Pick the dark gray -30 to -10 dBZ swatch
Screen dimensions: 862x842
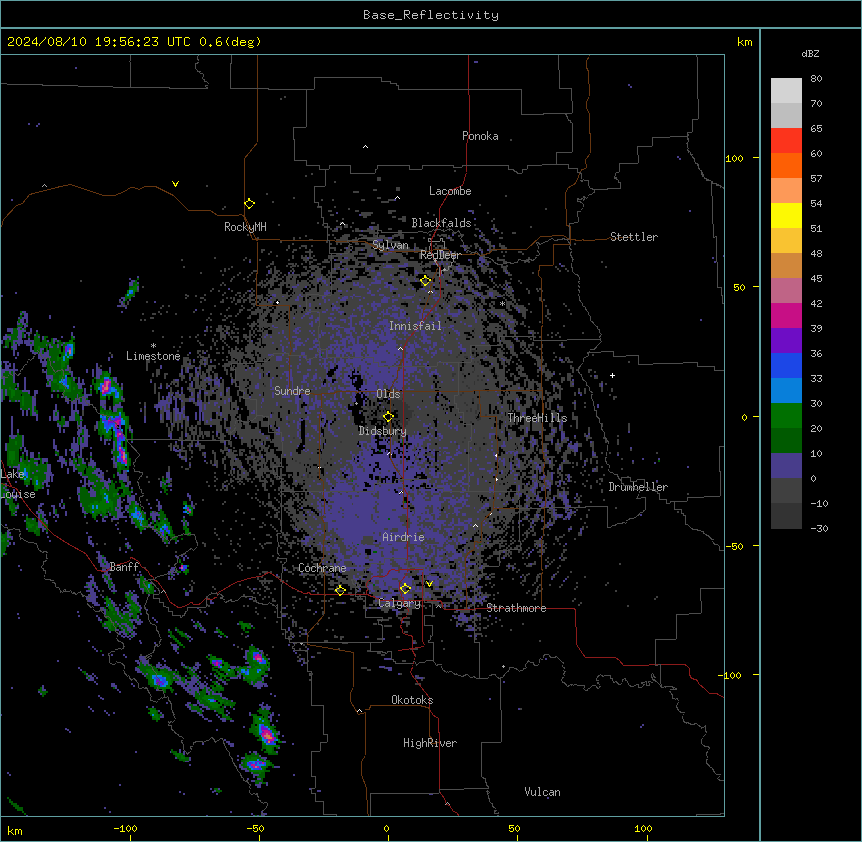(786, 516)
